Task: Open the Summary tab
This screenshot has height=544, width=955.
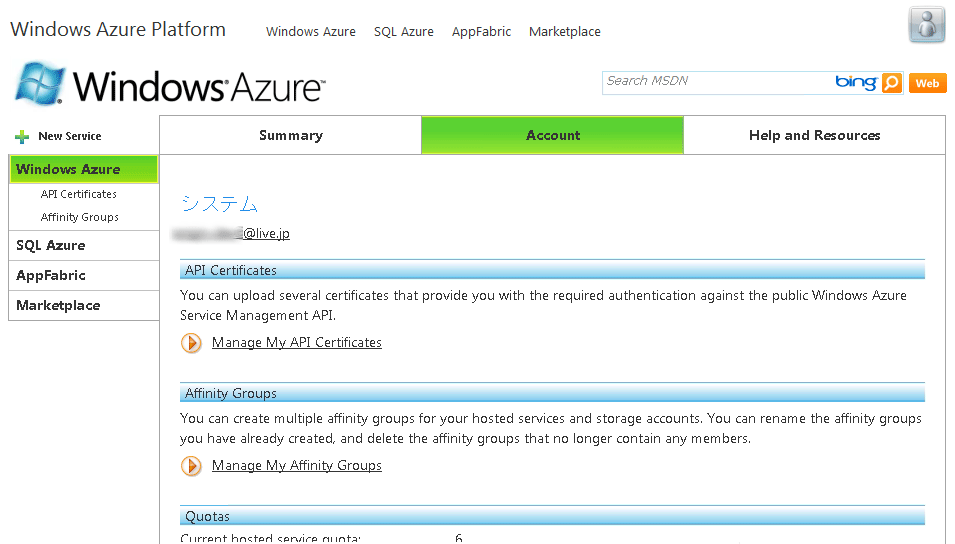Action: pyautogui.click(x=291, y=135)
